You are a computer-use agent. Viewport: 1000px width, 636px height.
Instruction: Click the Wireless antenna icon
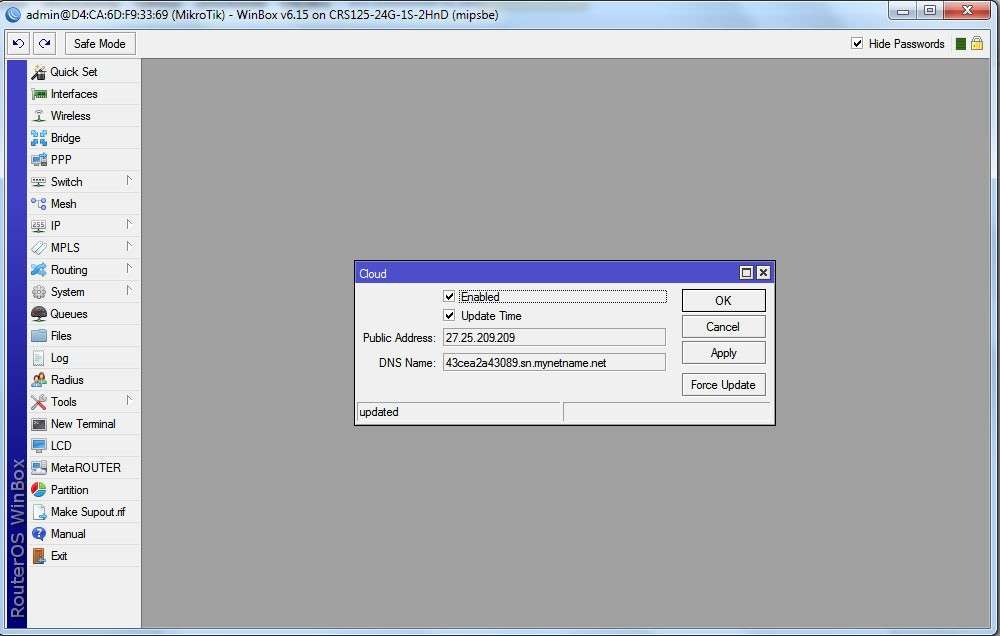pos(39,116)
